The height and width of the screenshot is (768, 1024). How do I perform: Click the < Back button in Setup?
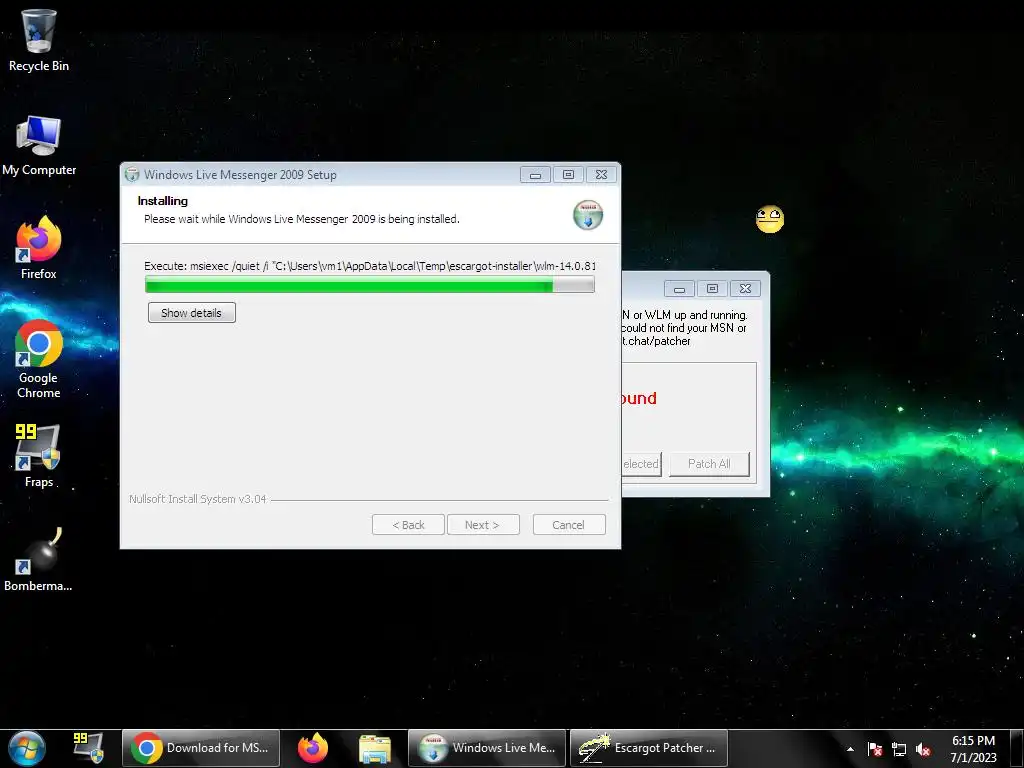(408, 525)
